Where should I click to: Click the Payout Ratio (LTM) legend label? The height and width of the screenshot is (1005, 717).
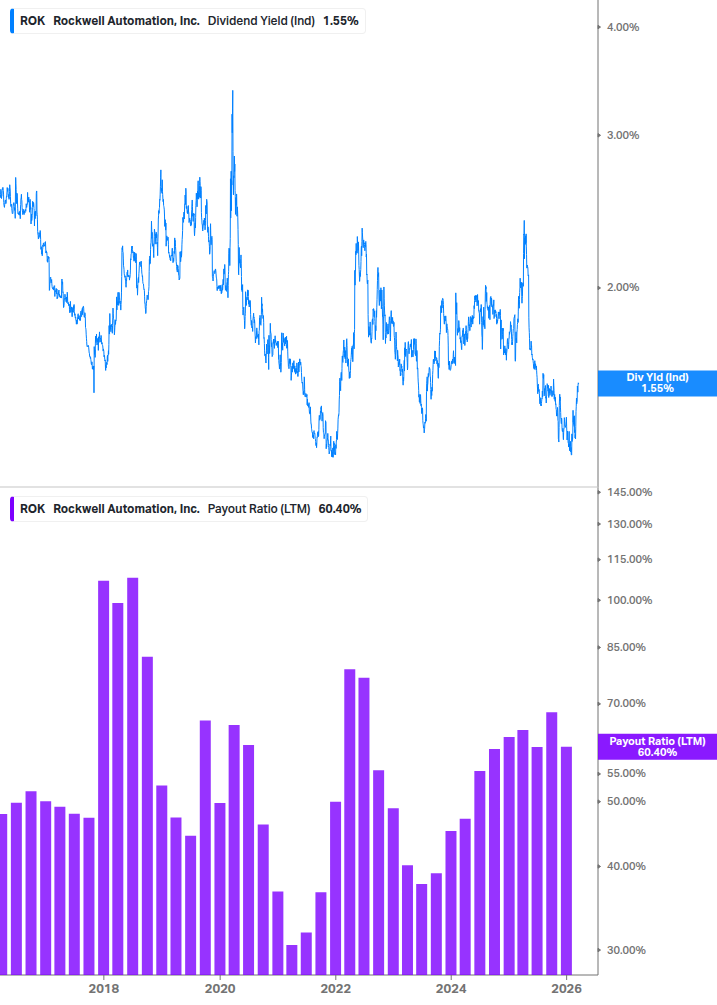pyautogui.click(x=259, y=509)
